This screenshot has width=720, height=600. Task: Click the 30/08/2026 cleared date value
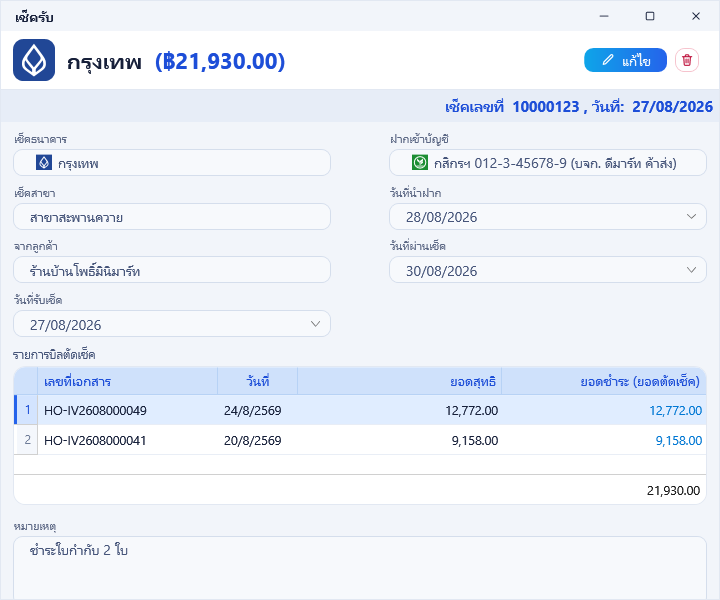441,271
